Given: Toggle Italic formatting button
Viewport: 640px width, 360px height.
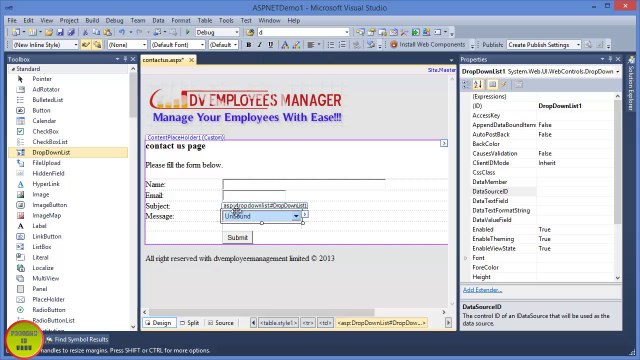Looking at the screenshot, I should (x=260, y=45).
